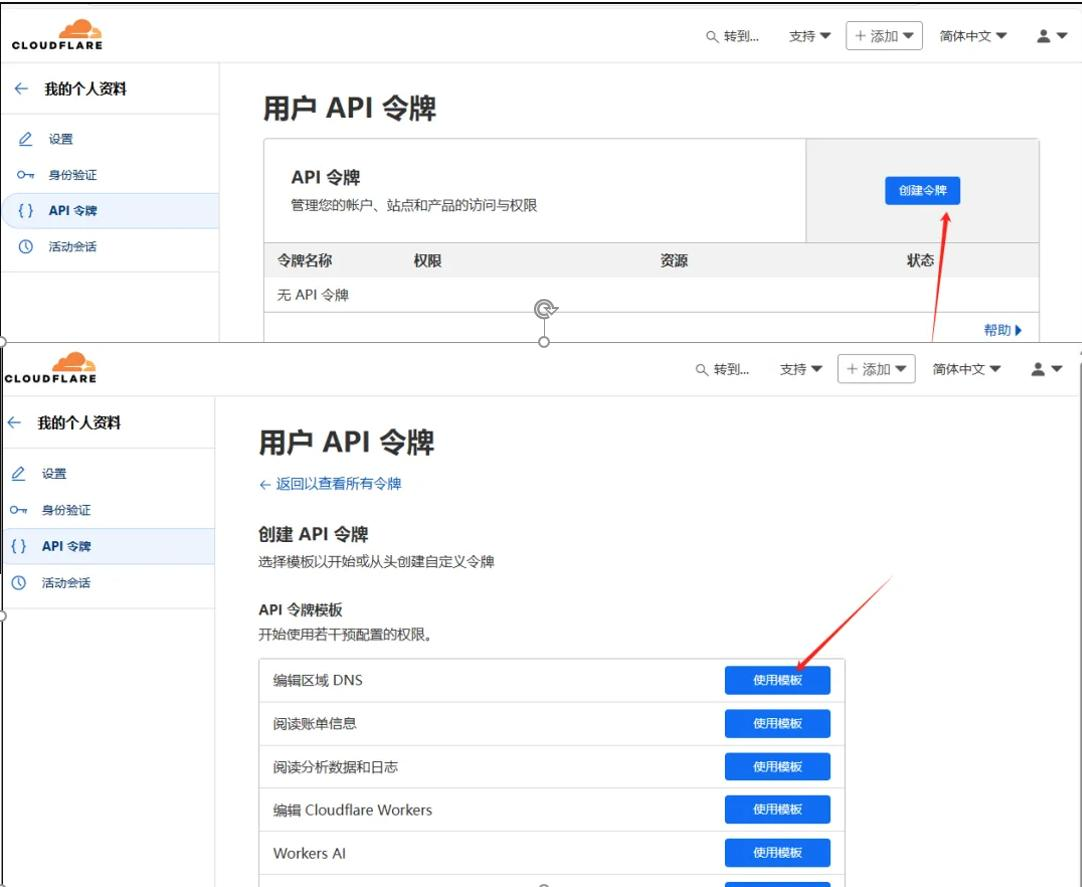Click the braces icon for API 令牌 in the bottom sidebar
The image size is (1082, 887).
(x=19, y=546)
